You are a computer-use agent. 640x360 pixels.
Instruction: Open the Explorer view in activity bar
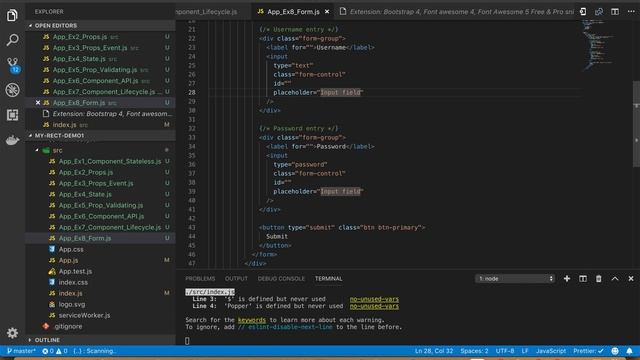12,16
